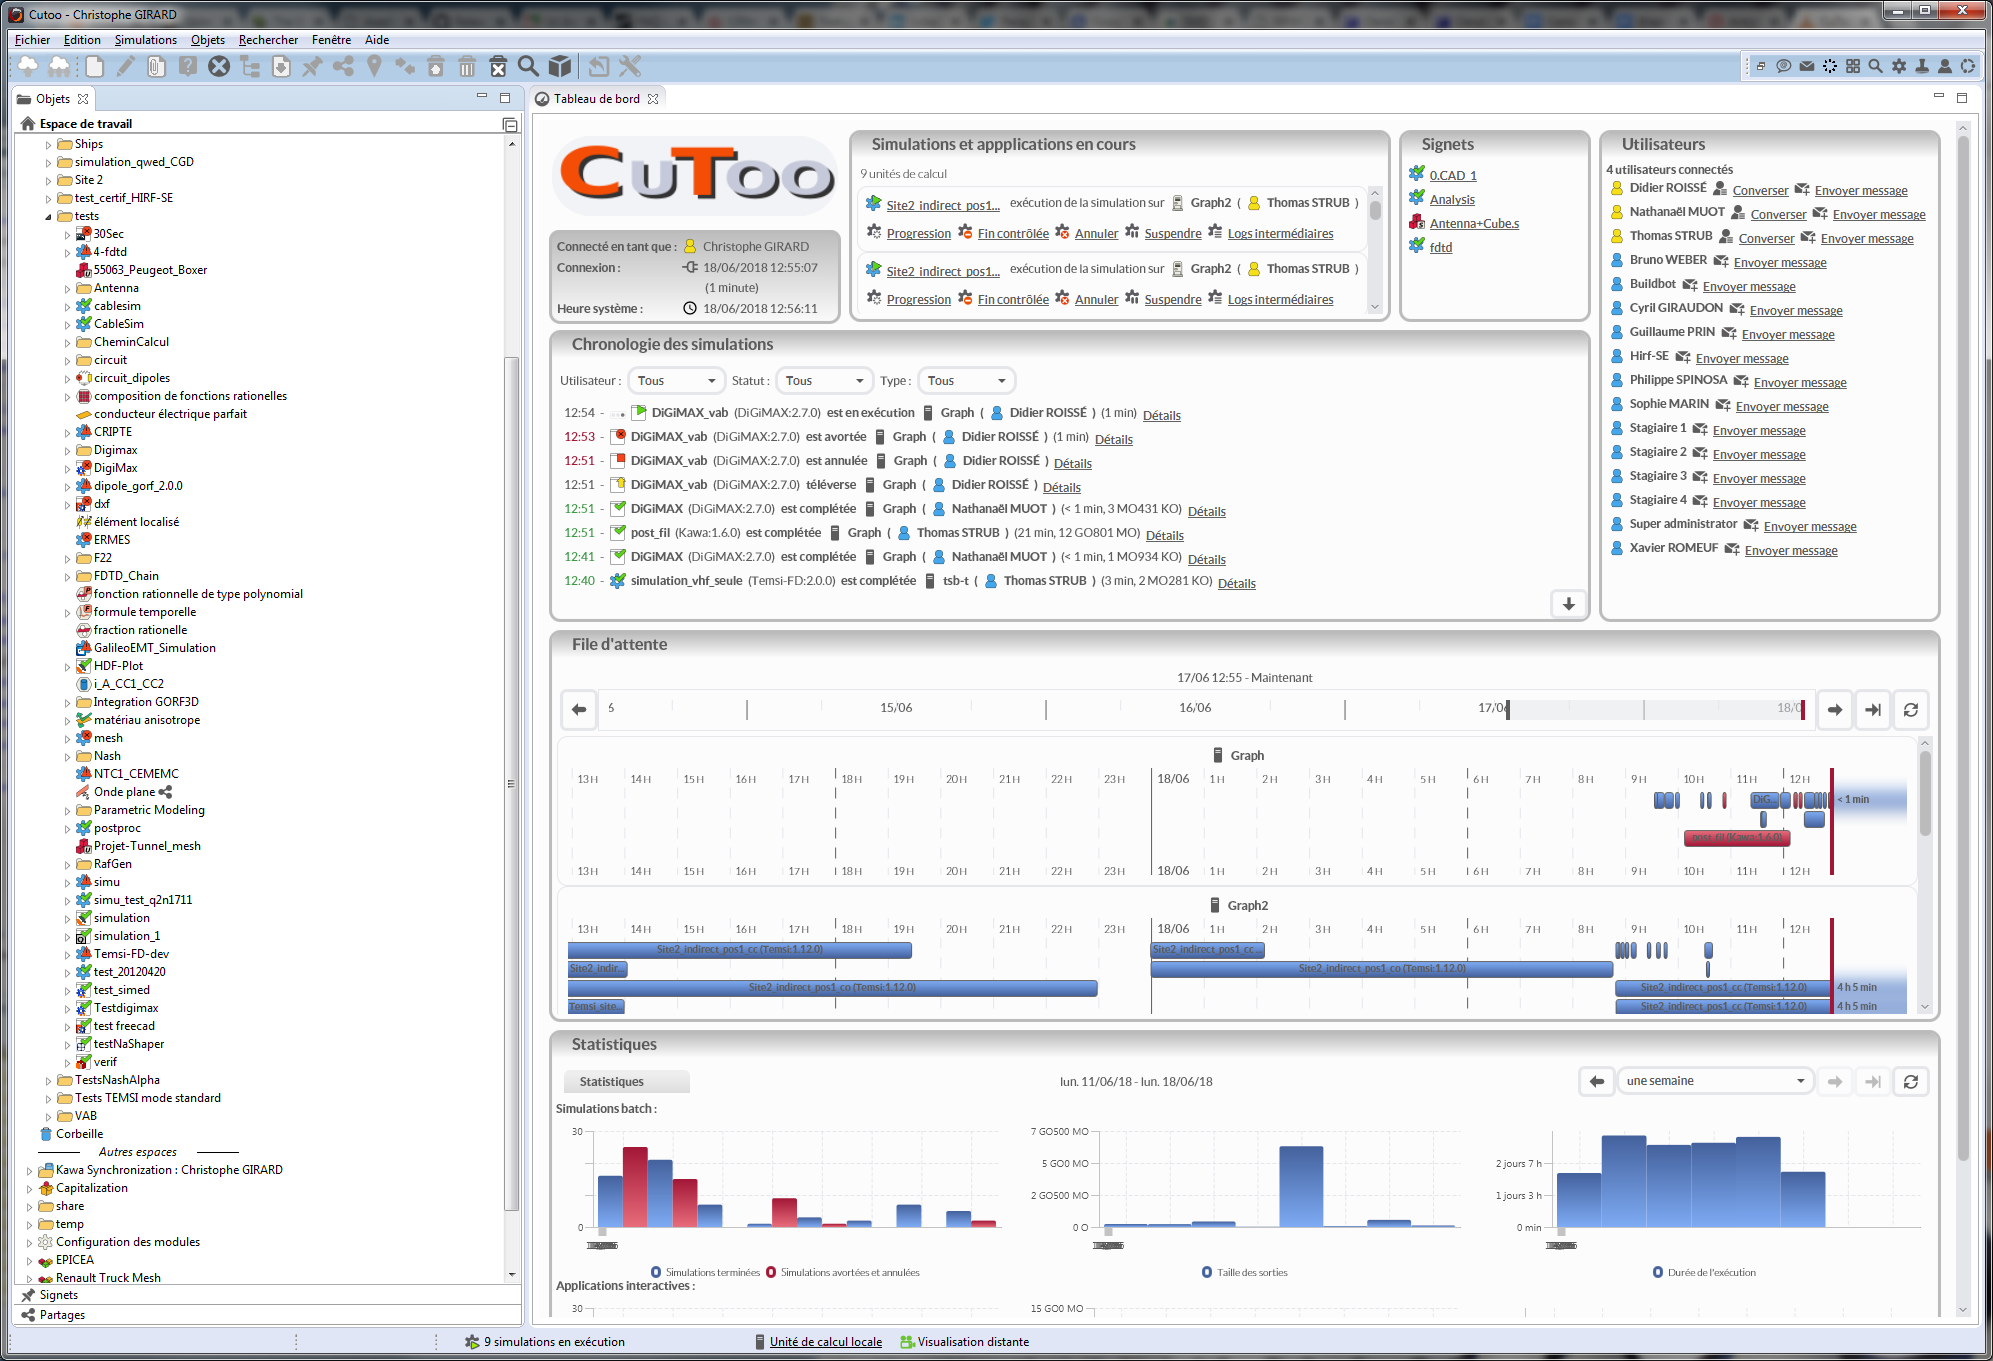
Task: Click the share toolbar icon
Action: [x=343, y=66]
